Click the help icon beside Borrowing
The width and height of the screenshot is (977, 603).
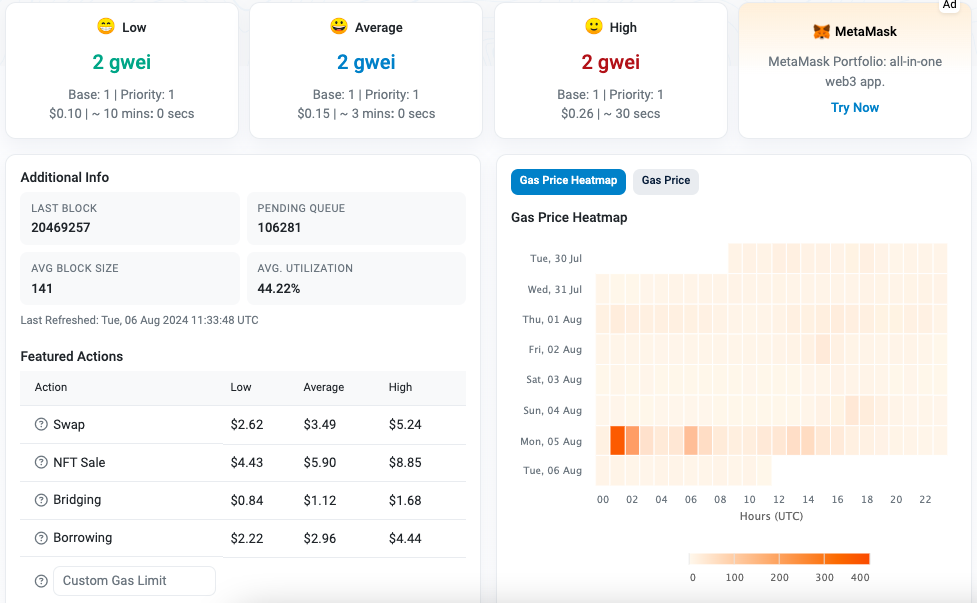click(x=41, y=538)
